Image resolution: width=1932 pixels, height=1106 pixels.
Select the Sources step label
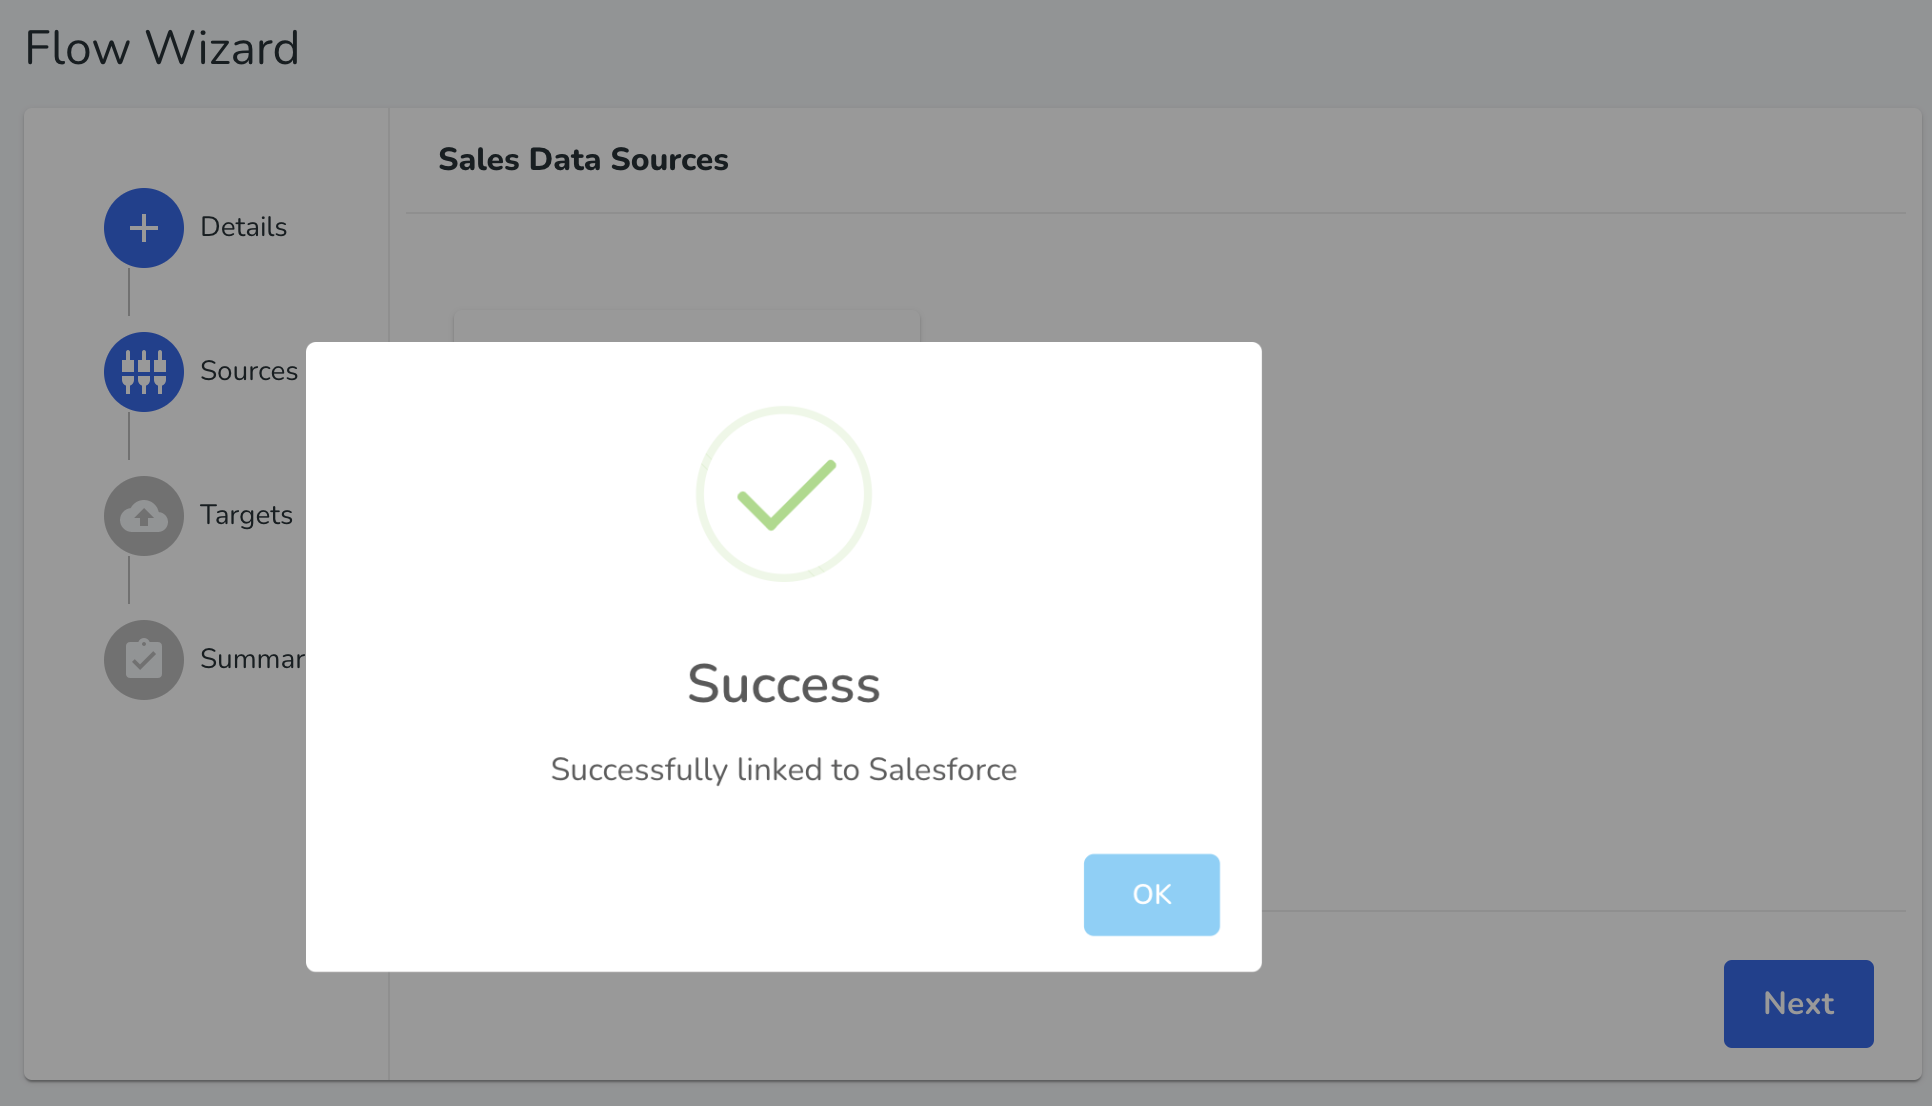click(x=249, y=371)
